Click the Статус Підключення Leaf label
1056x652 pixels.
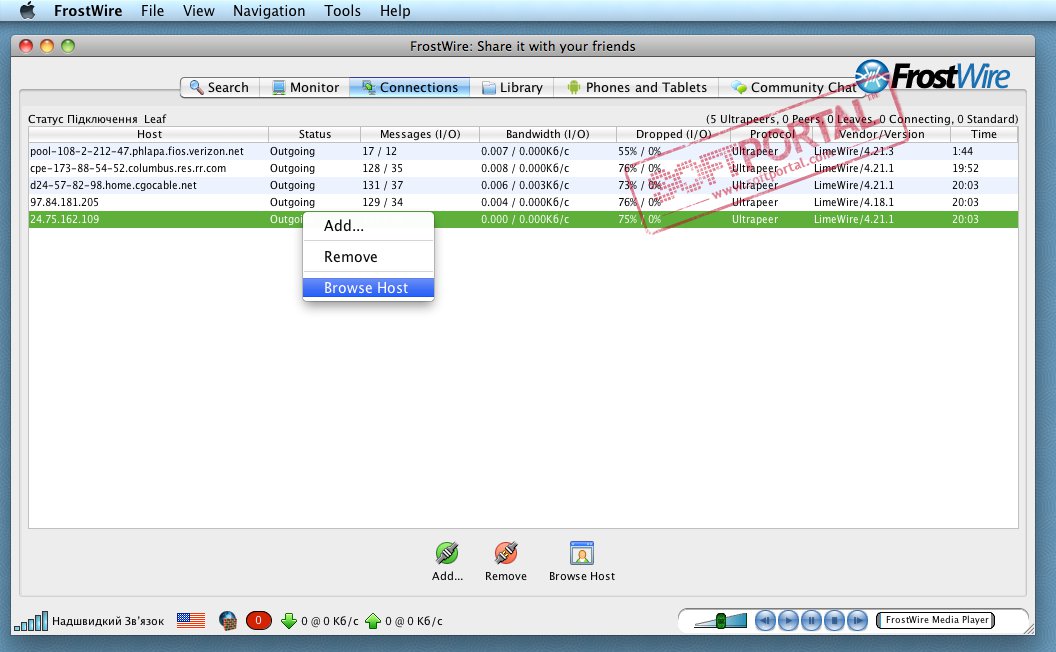(97, 119)
